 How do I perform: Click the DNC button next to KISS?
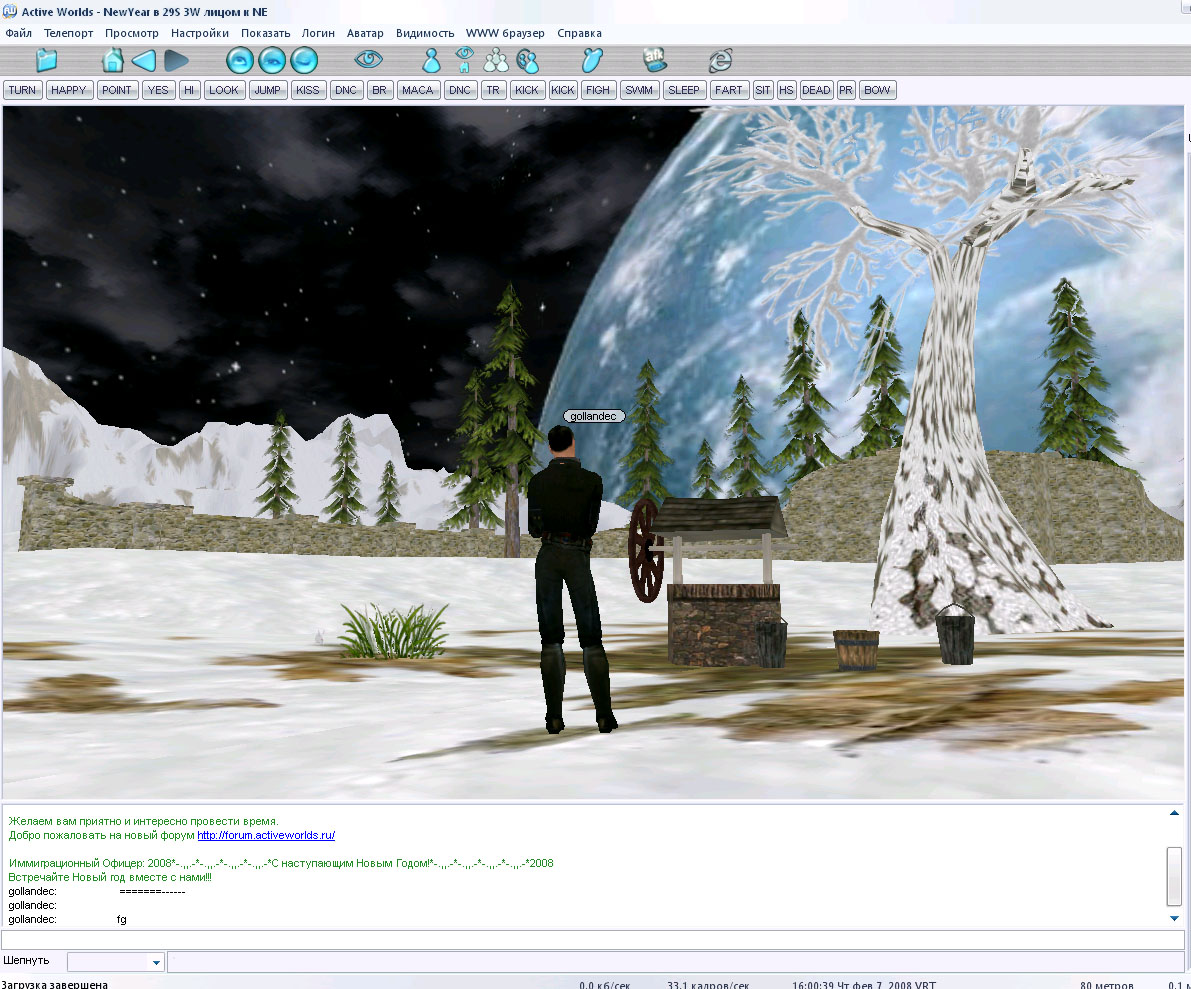coord(346,90)
